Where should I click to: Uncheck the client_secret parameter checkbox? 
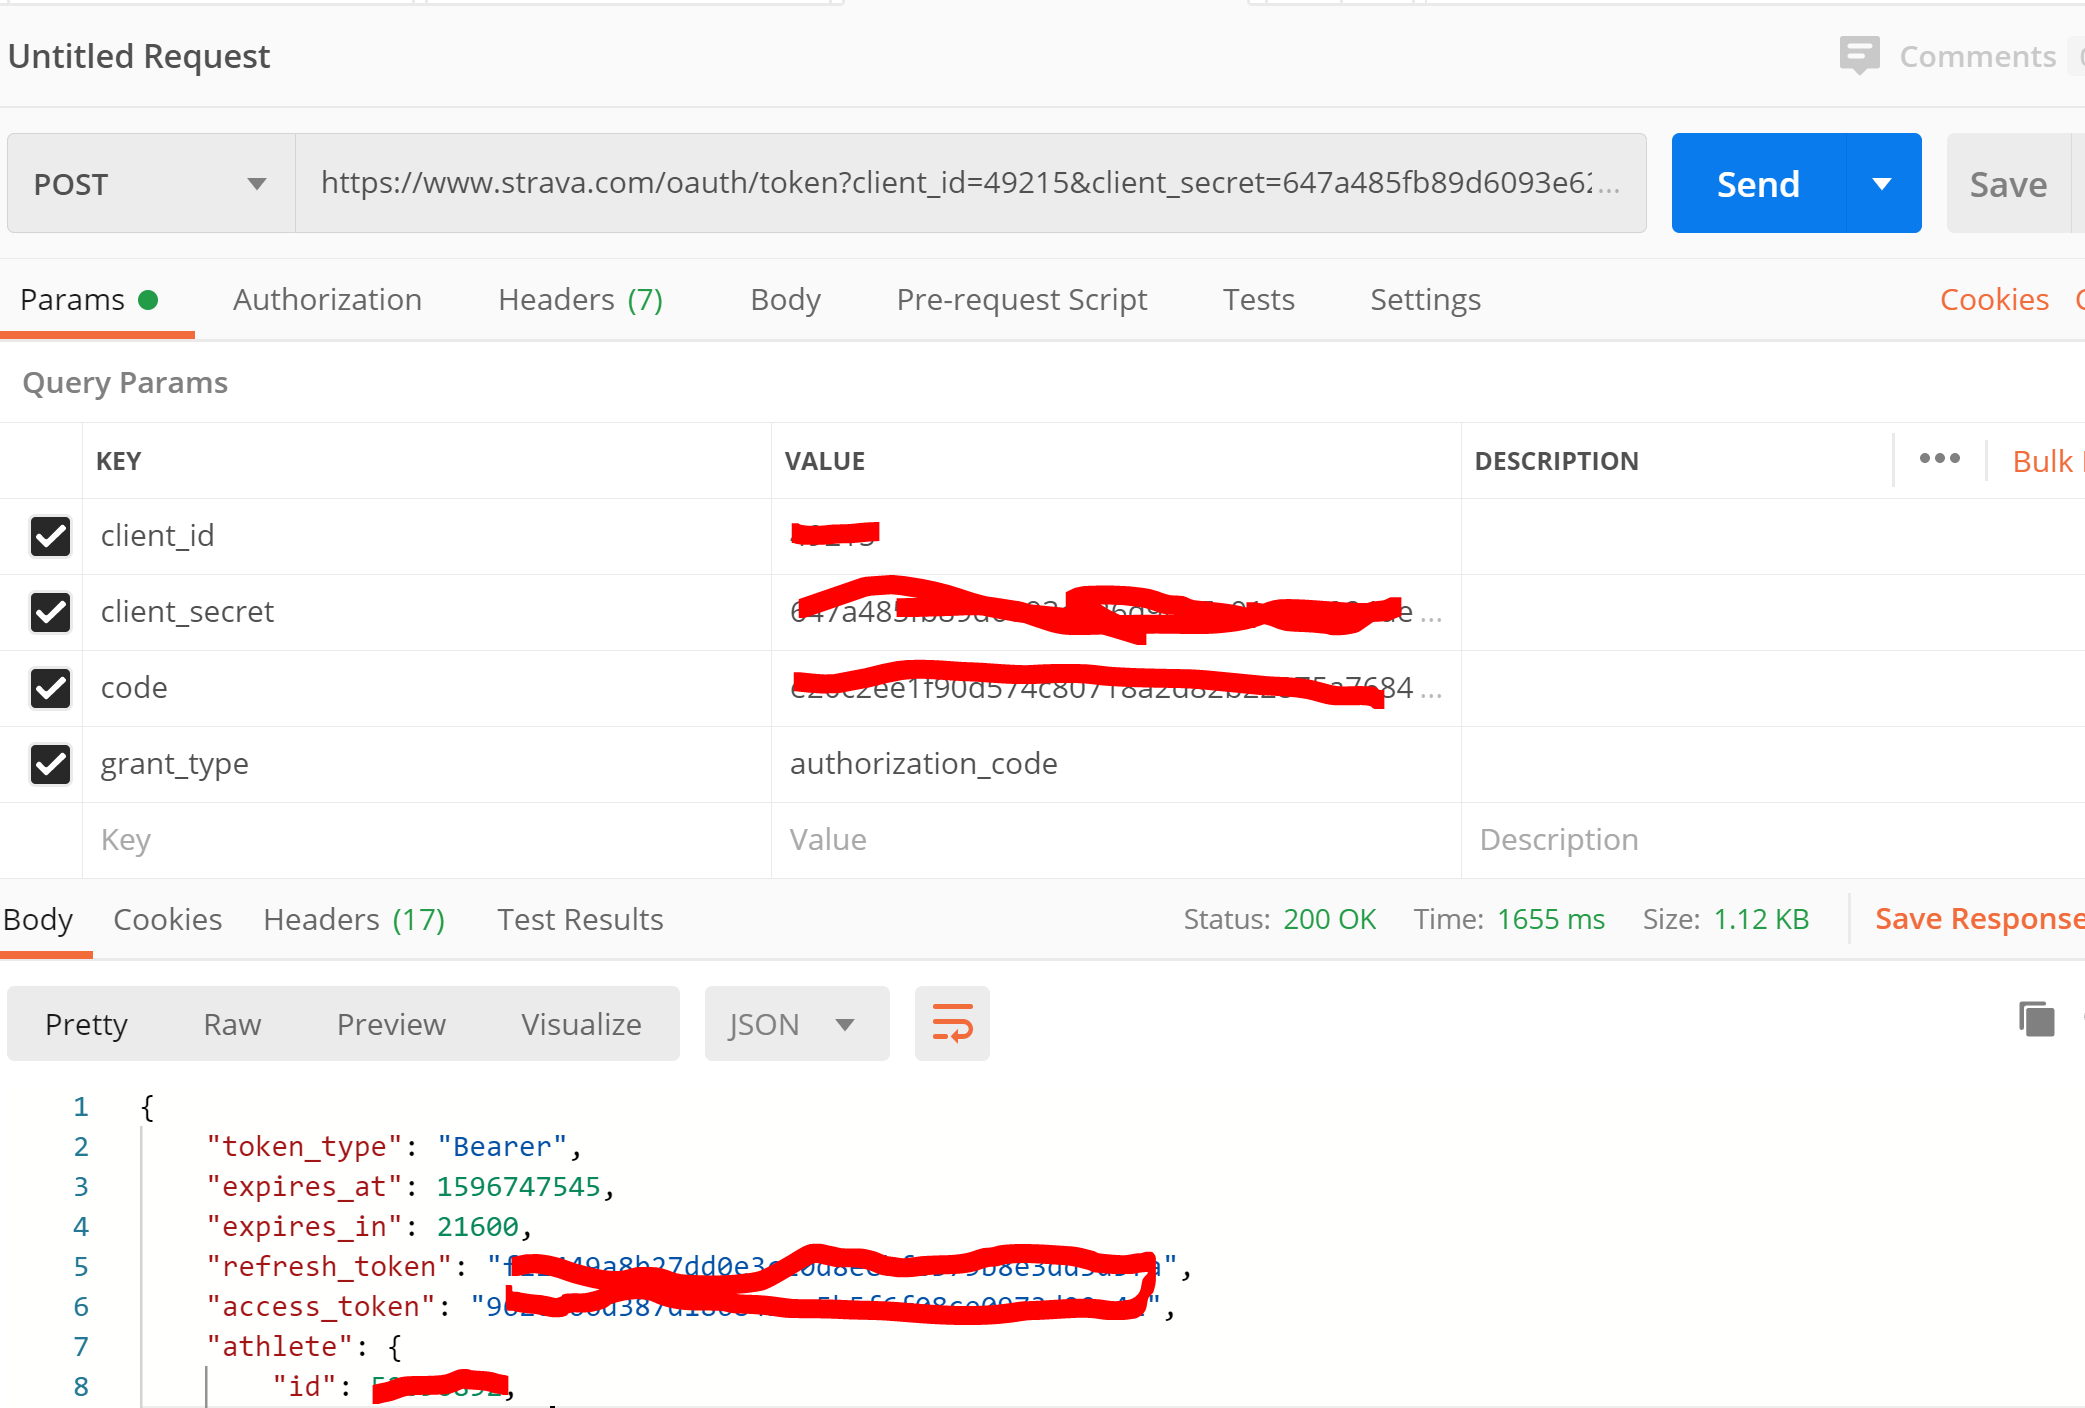(x=50, y=612)
